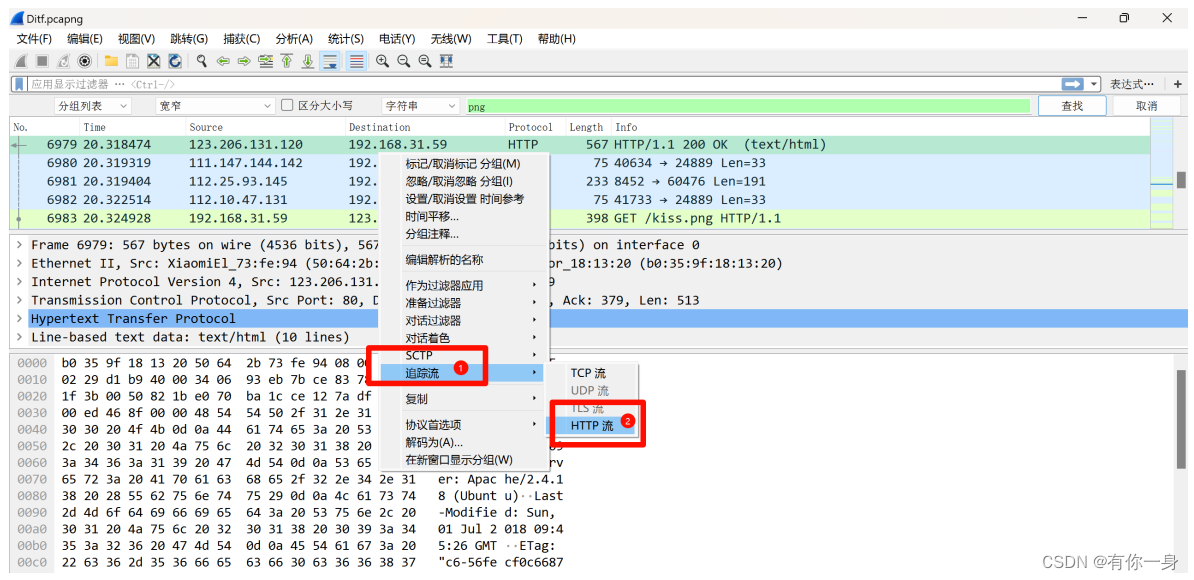Click the restart capture icon
The height and width of the screenshot is (580, 1194).
[63, 61]
